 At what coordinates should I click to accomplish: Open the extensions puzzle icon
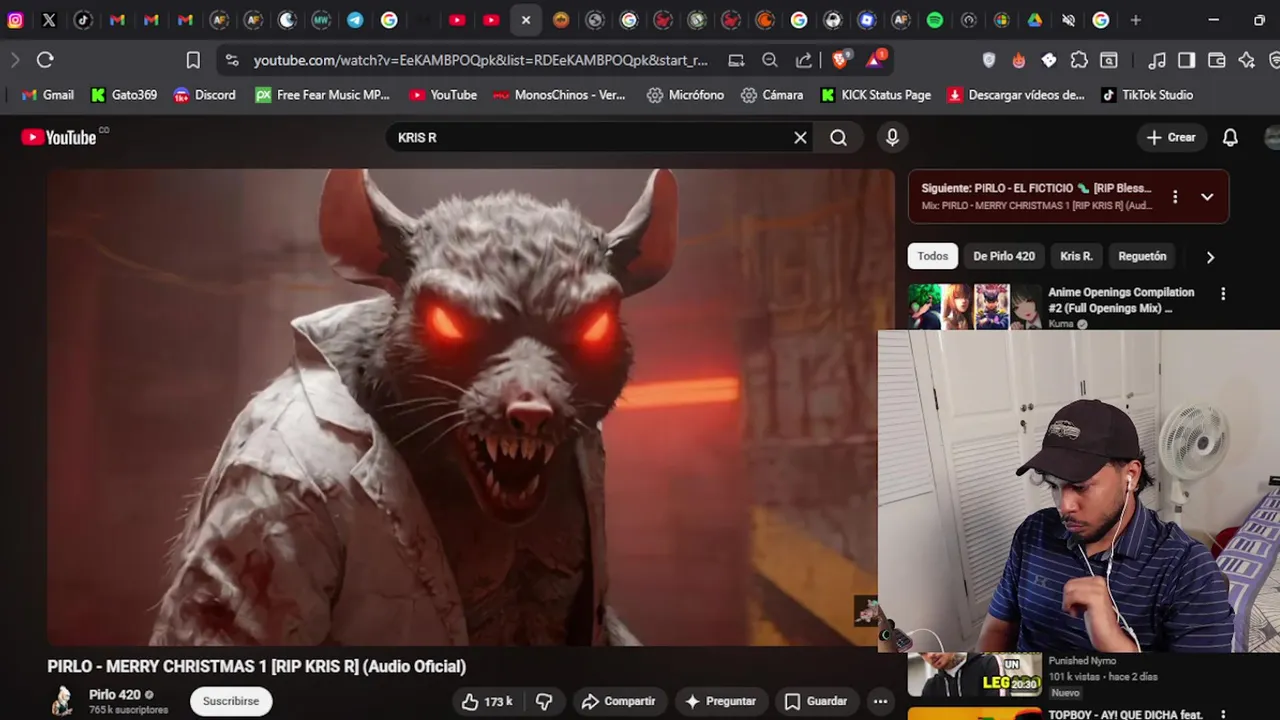[1079, 60]
